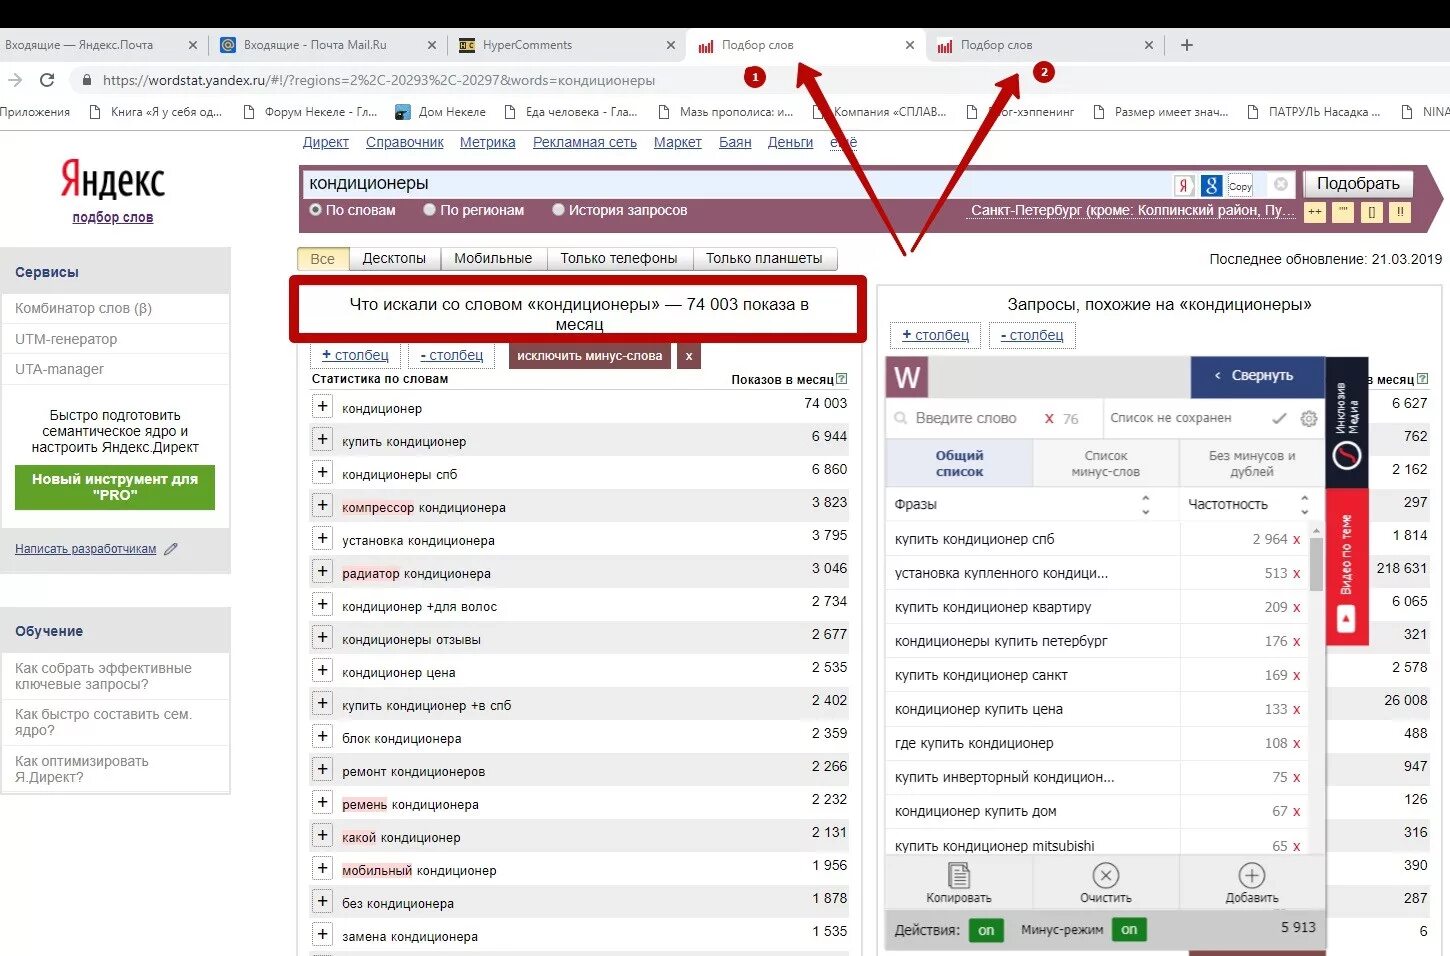This screenshot has width=1450, height=956.
Task: Click '- столбец' link under similar queries
Action: click(1032, 335)
